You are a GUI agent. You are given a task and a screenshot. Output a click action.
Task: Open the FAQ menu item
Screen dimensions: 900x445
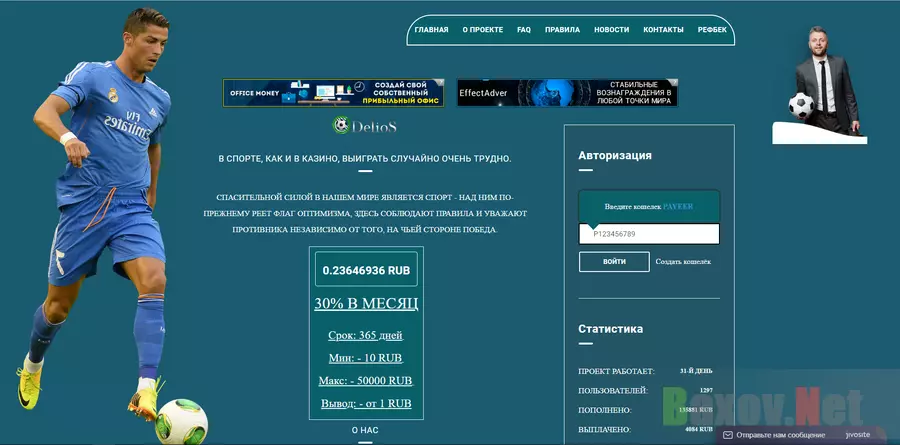click(524, 30)
